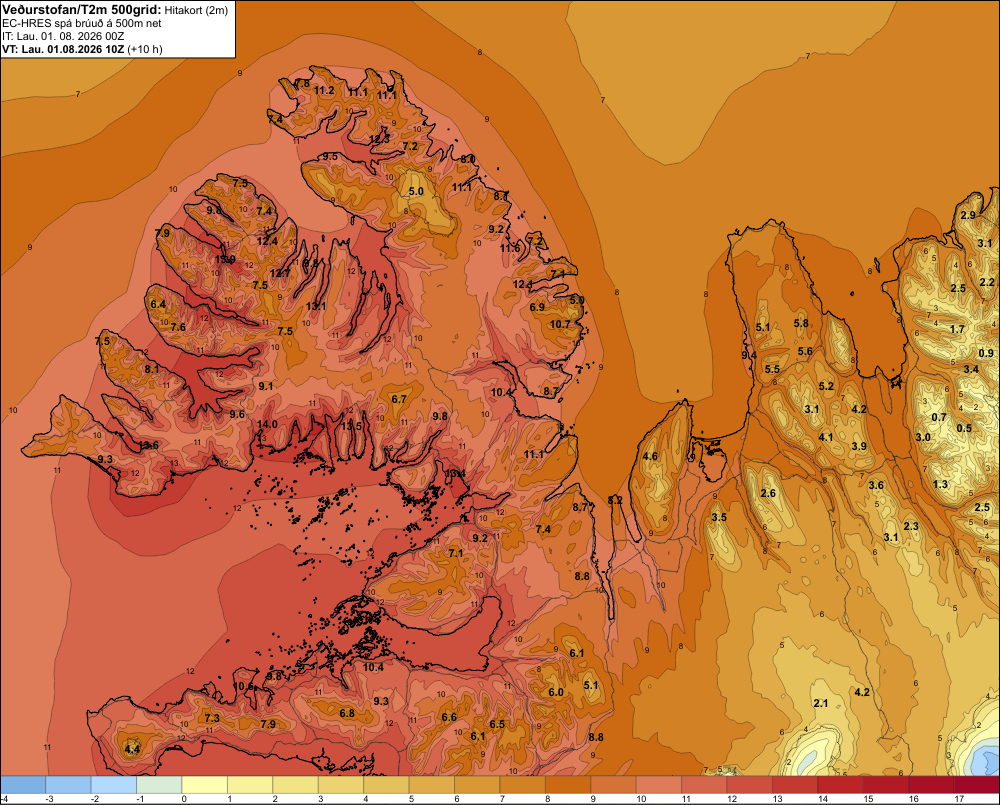The height and width of the screenshot is (805, 1000).
Task: Click the 2.2 temperature value
Action: [x=987, y=282]
